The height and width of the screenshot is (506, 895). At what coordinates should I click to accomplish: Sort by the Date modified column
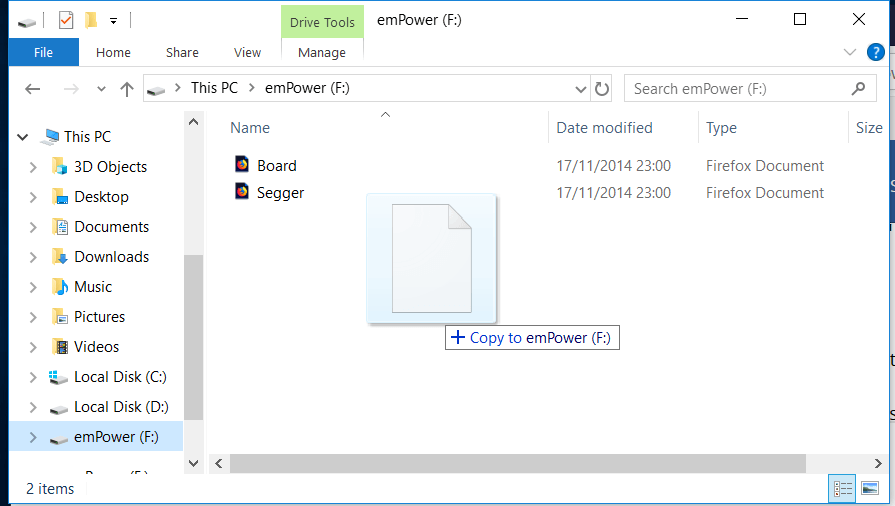pyautogui.click(x=604, y=128)
